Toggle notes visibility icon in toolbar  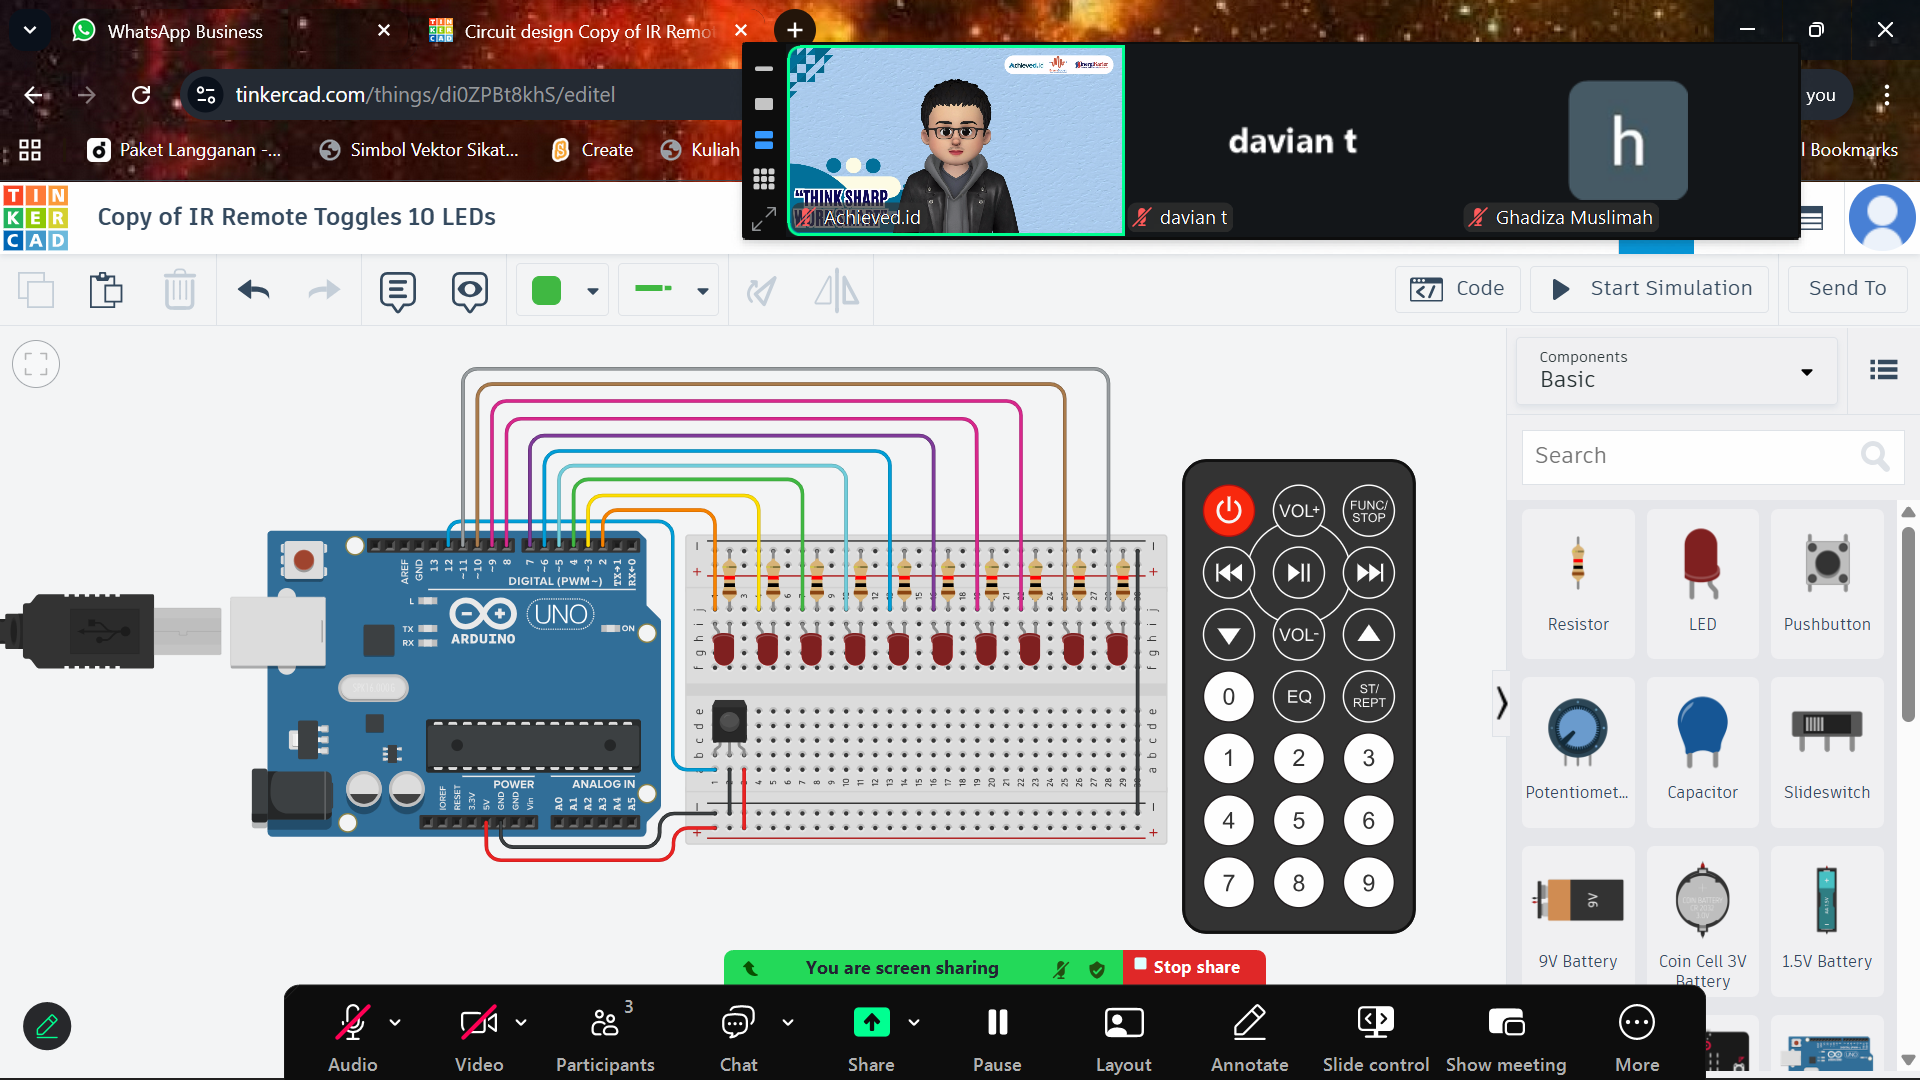click(x=470, y=291)
